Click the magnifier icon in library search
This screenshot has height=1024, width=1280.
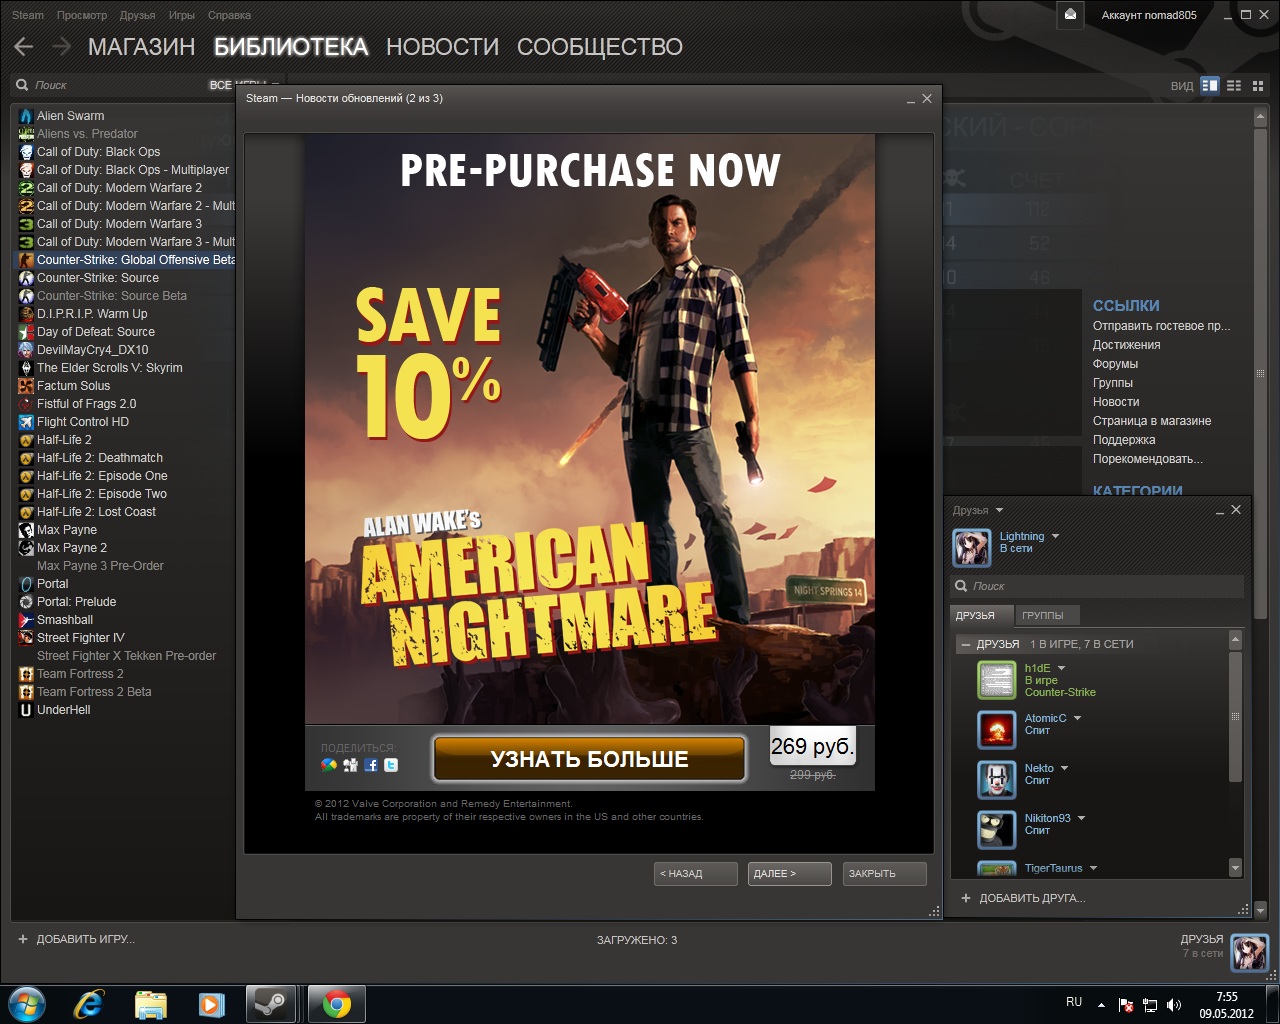22,85
